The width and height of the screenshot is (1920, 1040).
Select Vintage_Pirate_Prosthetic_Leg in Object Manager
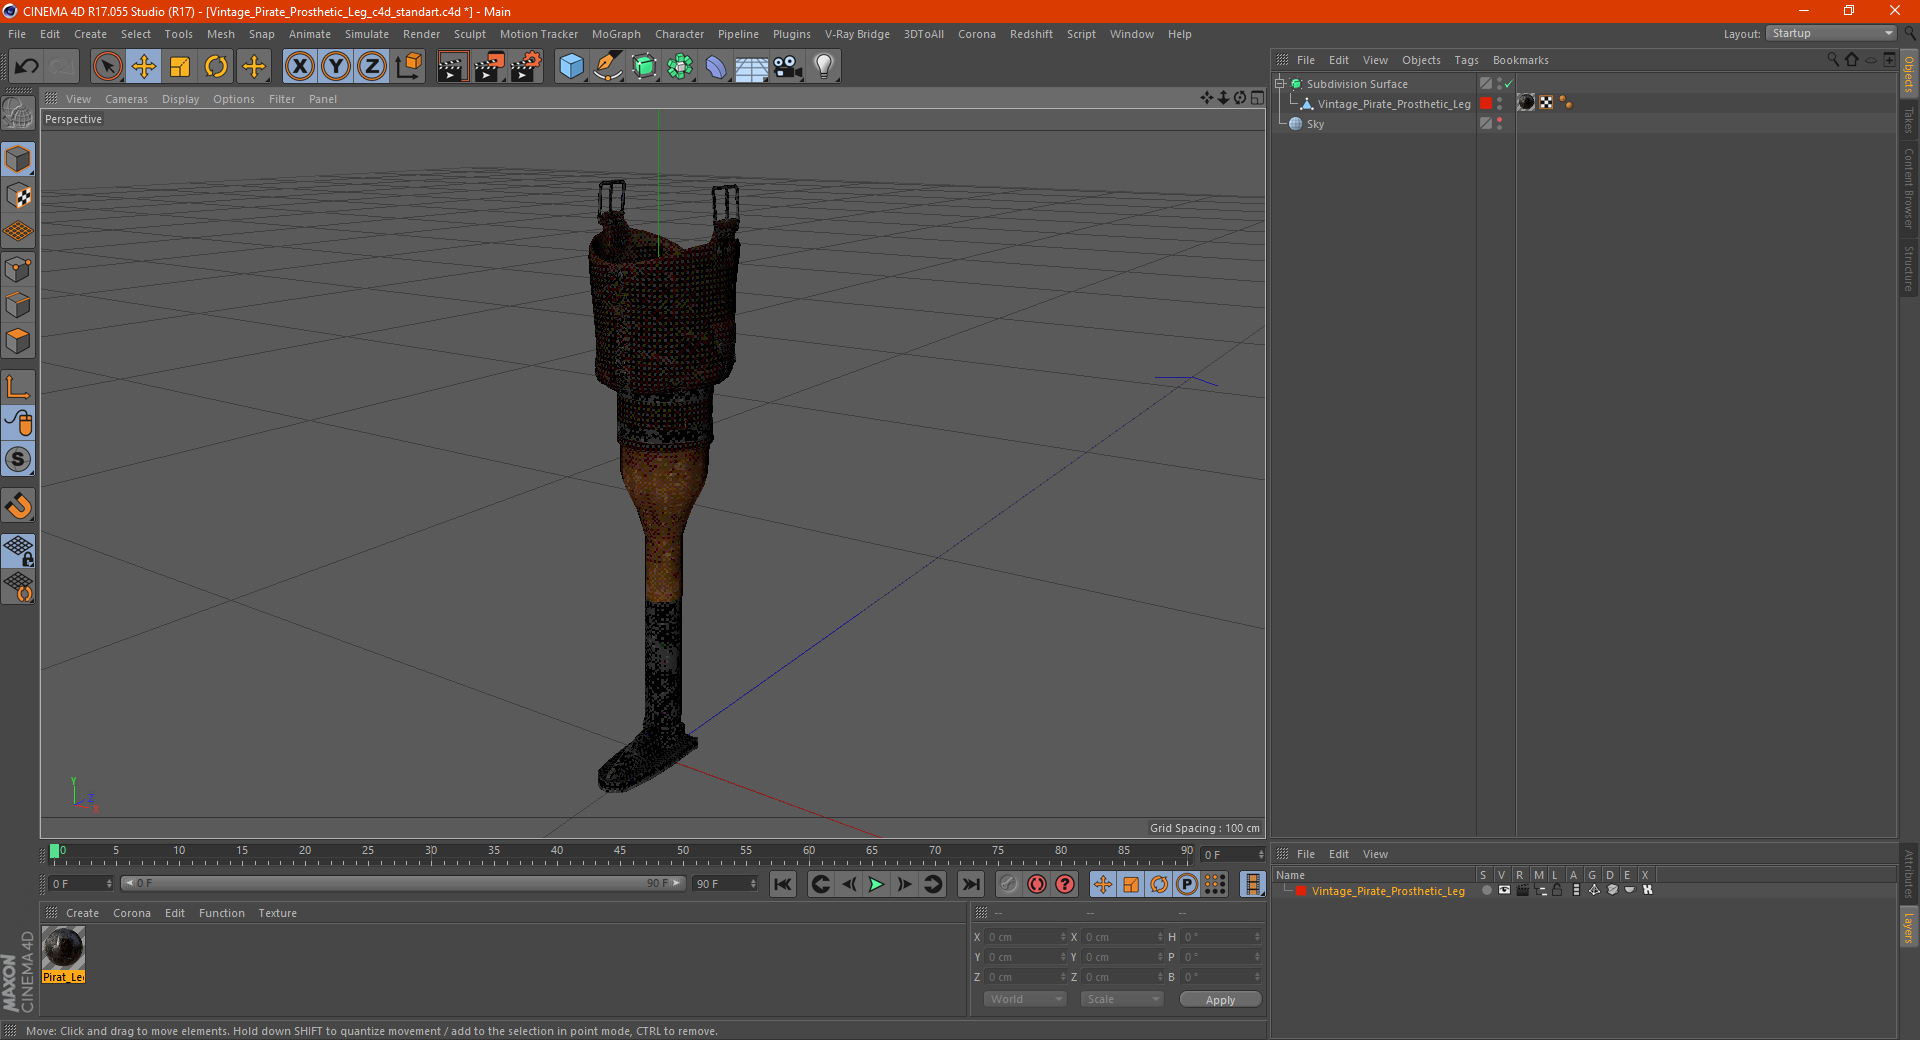1394,104
